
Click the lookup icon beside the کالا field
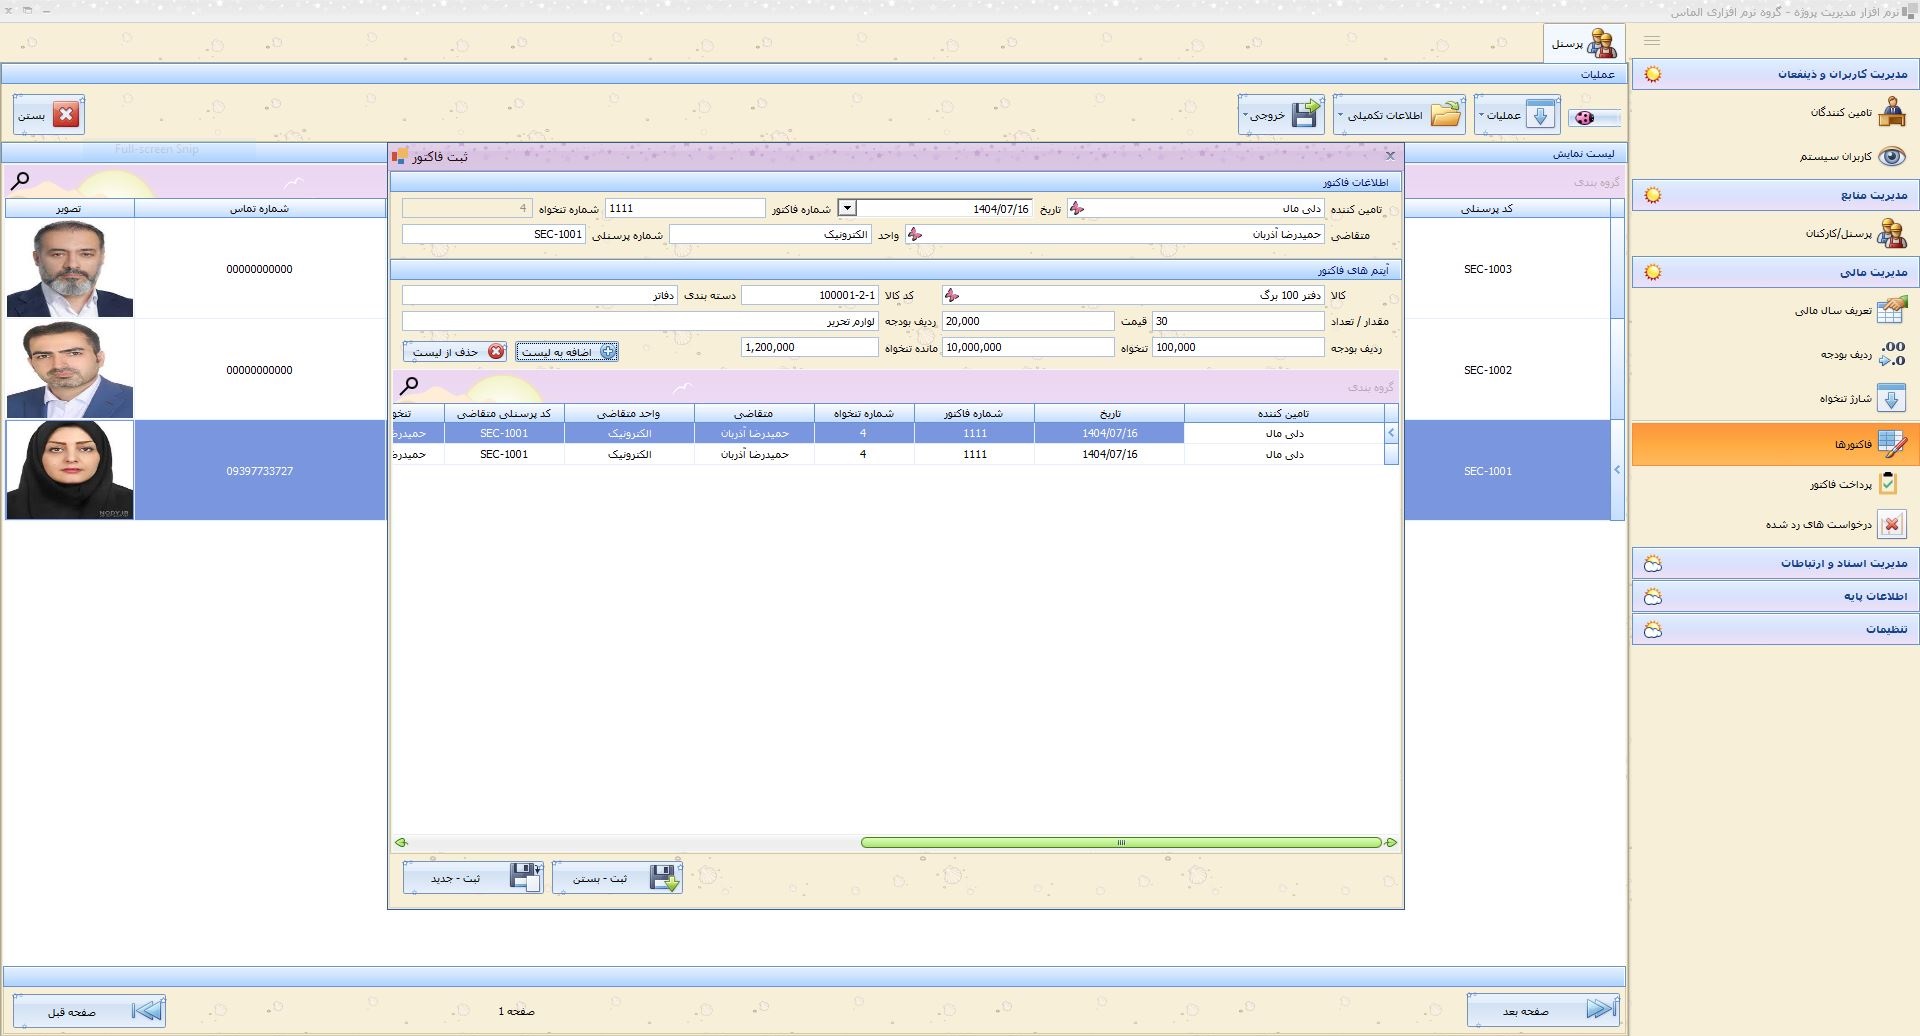[951, 296]
